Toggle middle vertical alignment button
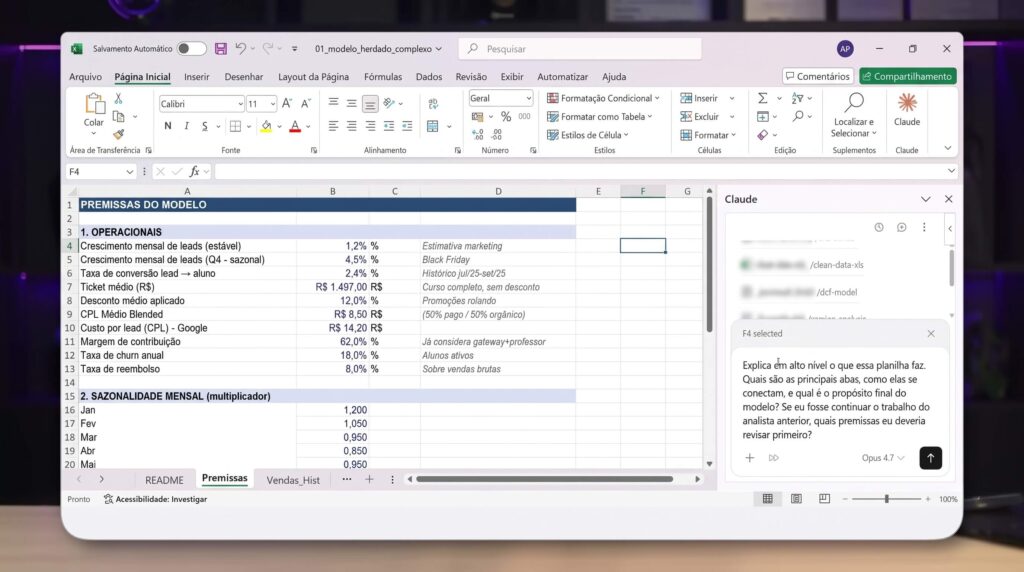This screenshot has width=1024, height=572. tap(351, 103)
